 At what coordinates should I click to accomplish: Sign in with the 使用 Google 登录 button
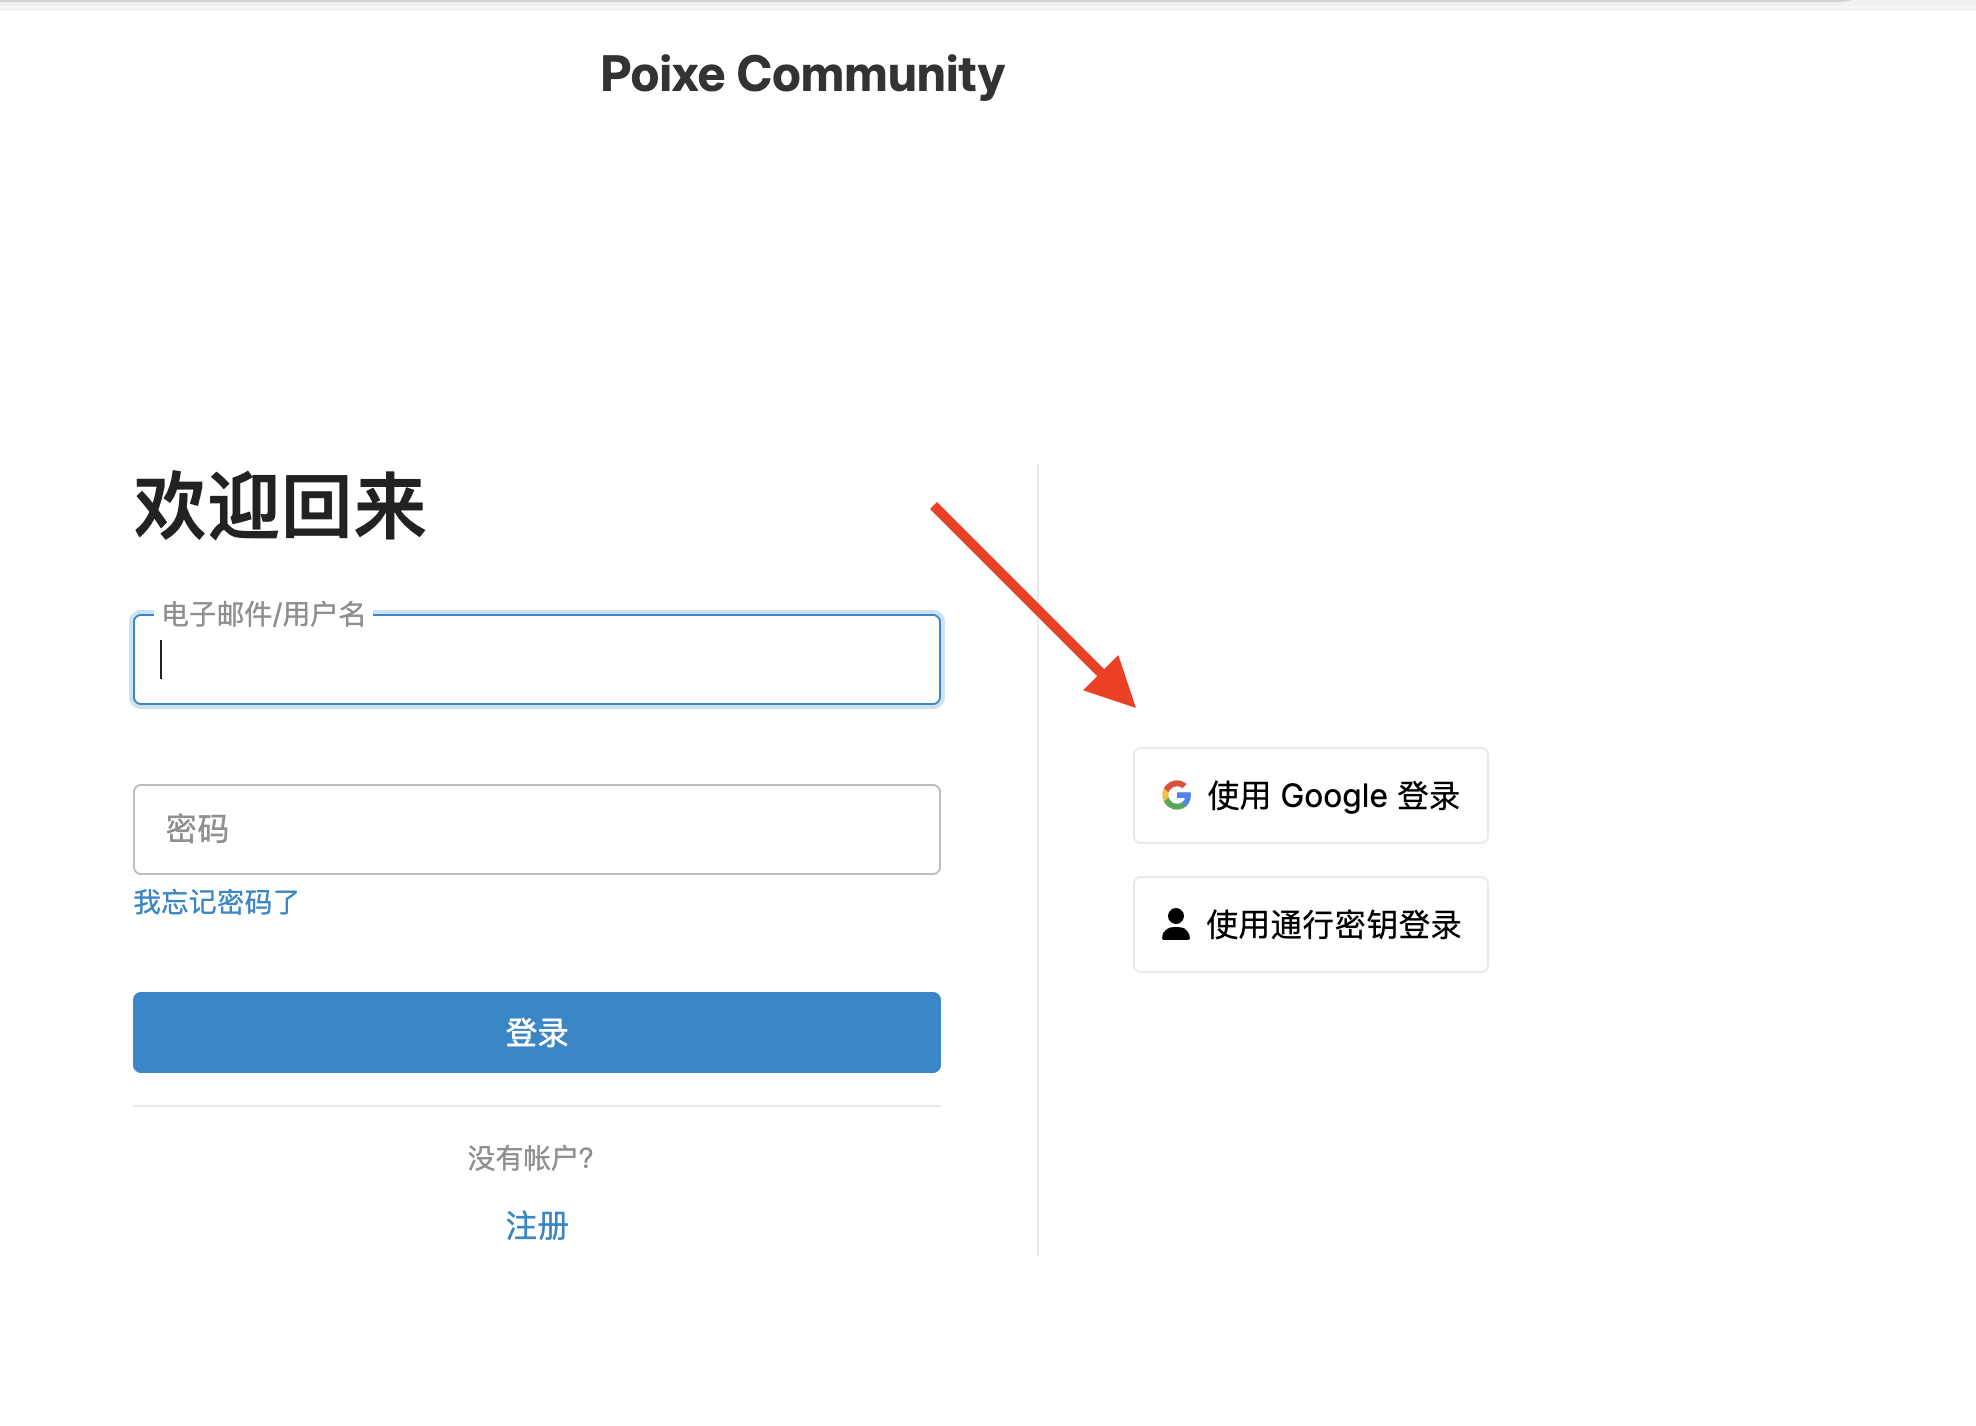pos(1310,796)
